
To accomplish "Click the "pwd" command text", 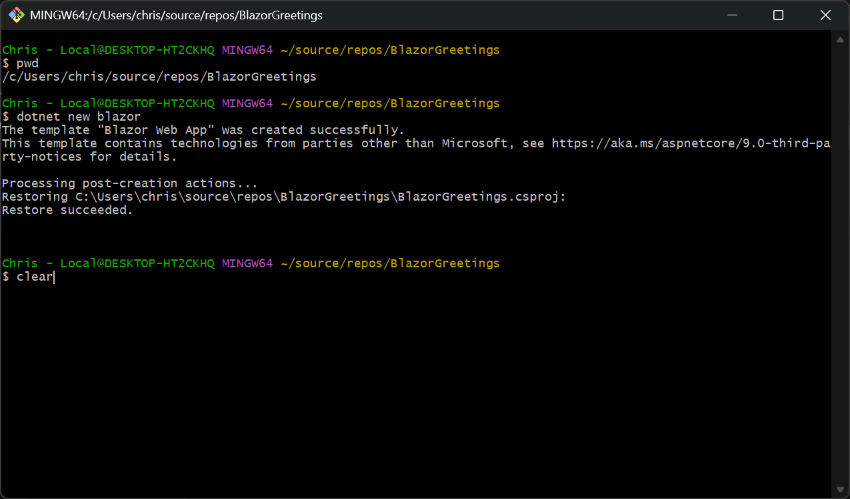I will [x=27, y=63].
